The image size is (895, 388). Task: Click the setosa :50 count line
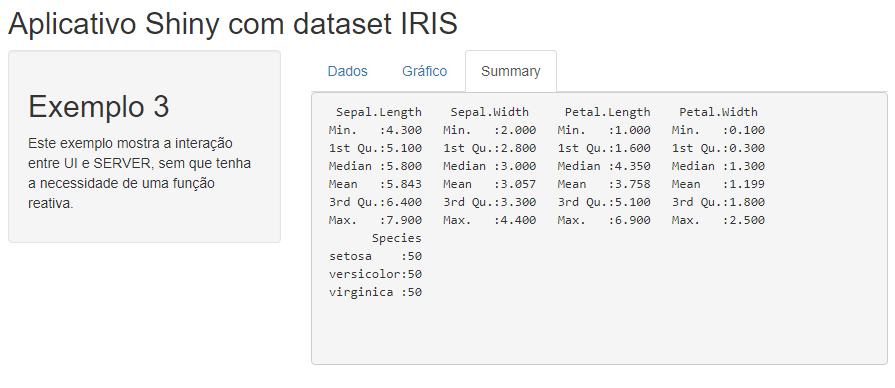point(375,256)
